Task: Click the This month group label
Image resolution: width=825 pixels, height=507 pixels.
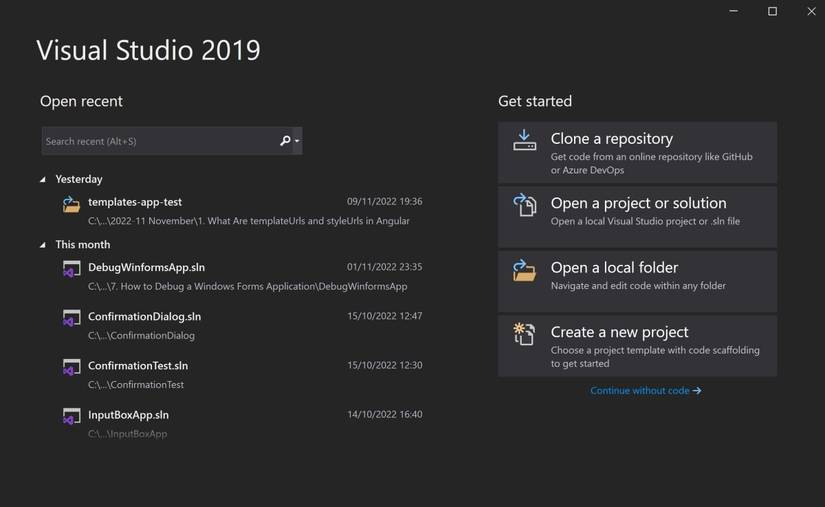Action: click(x=83, y=245)
